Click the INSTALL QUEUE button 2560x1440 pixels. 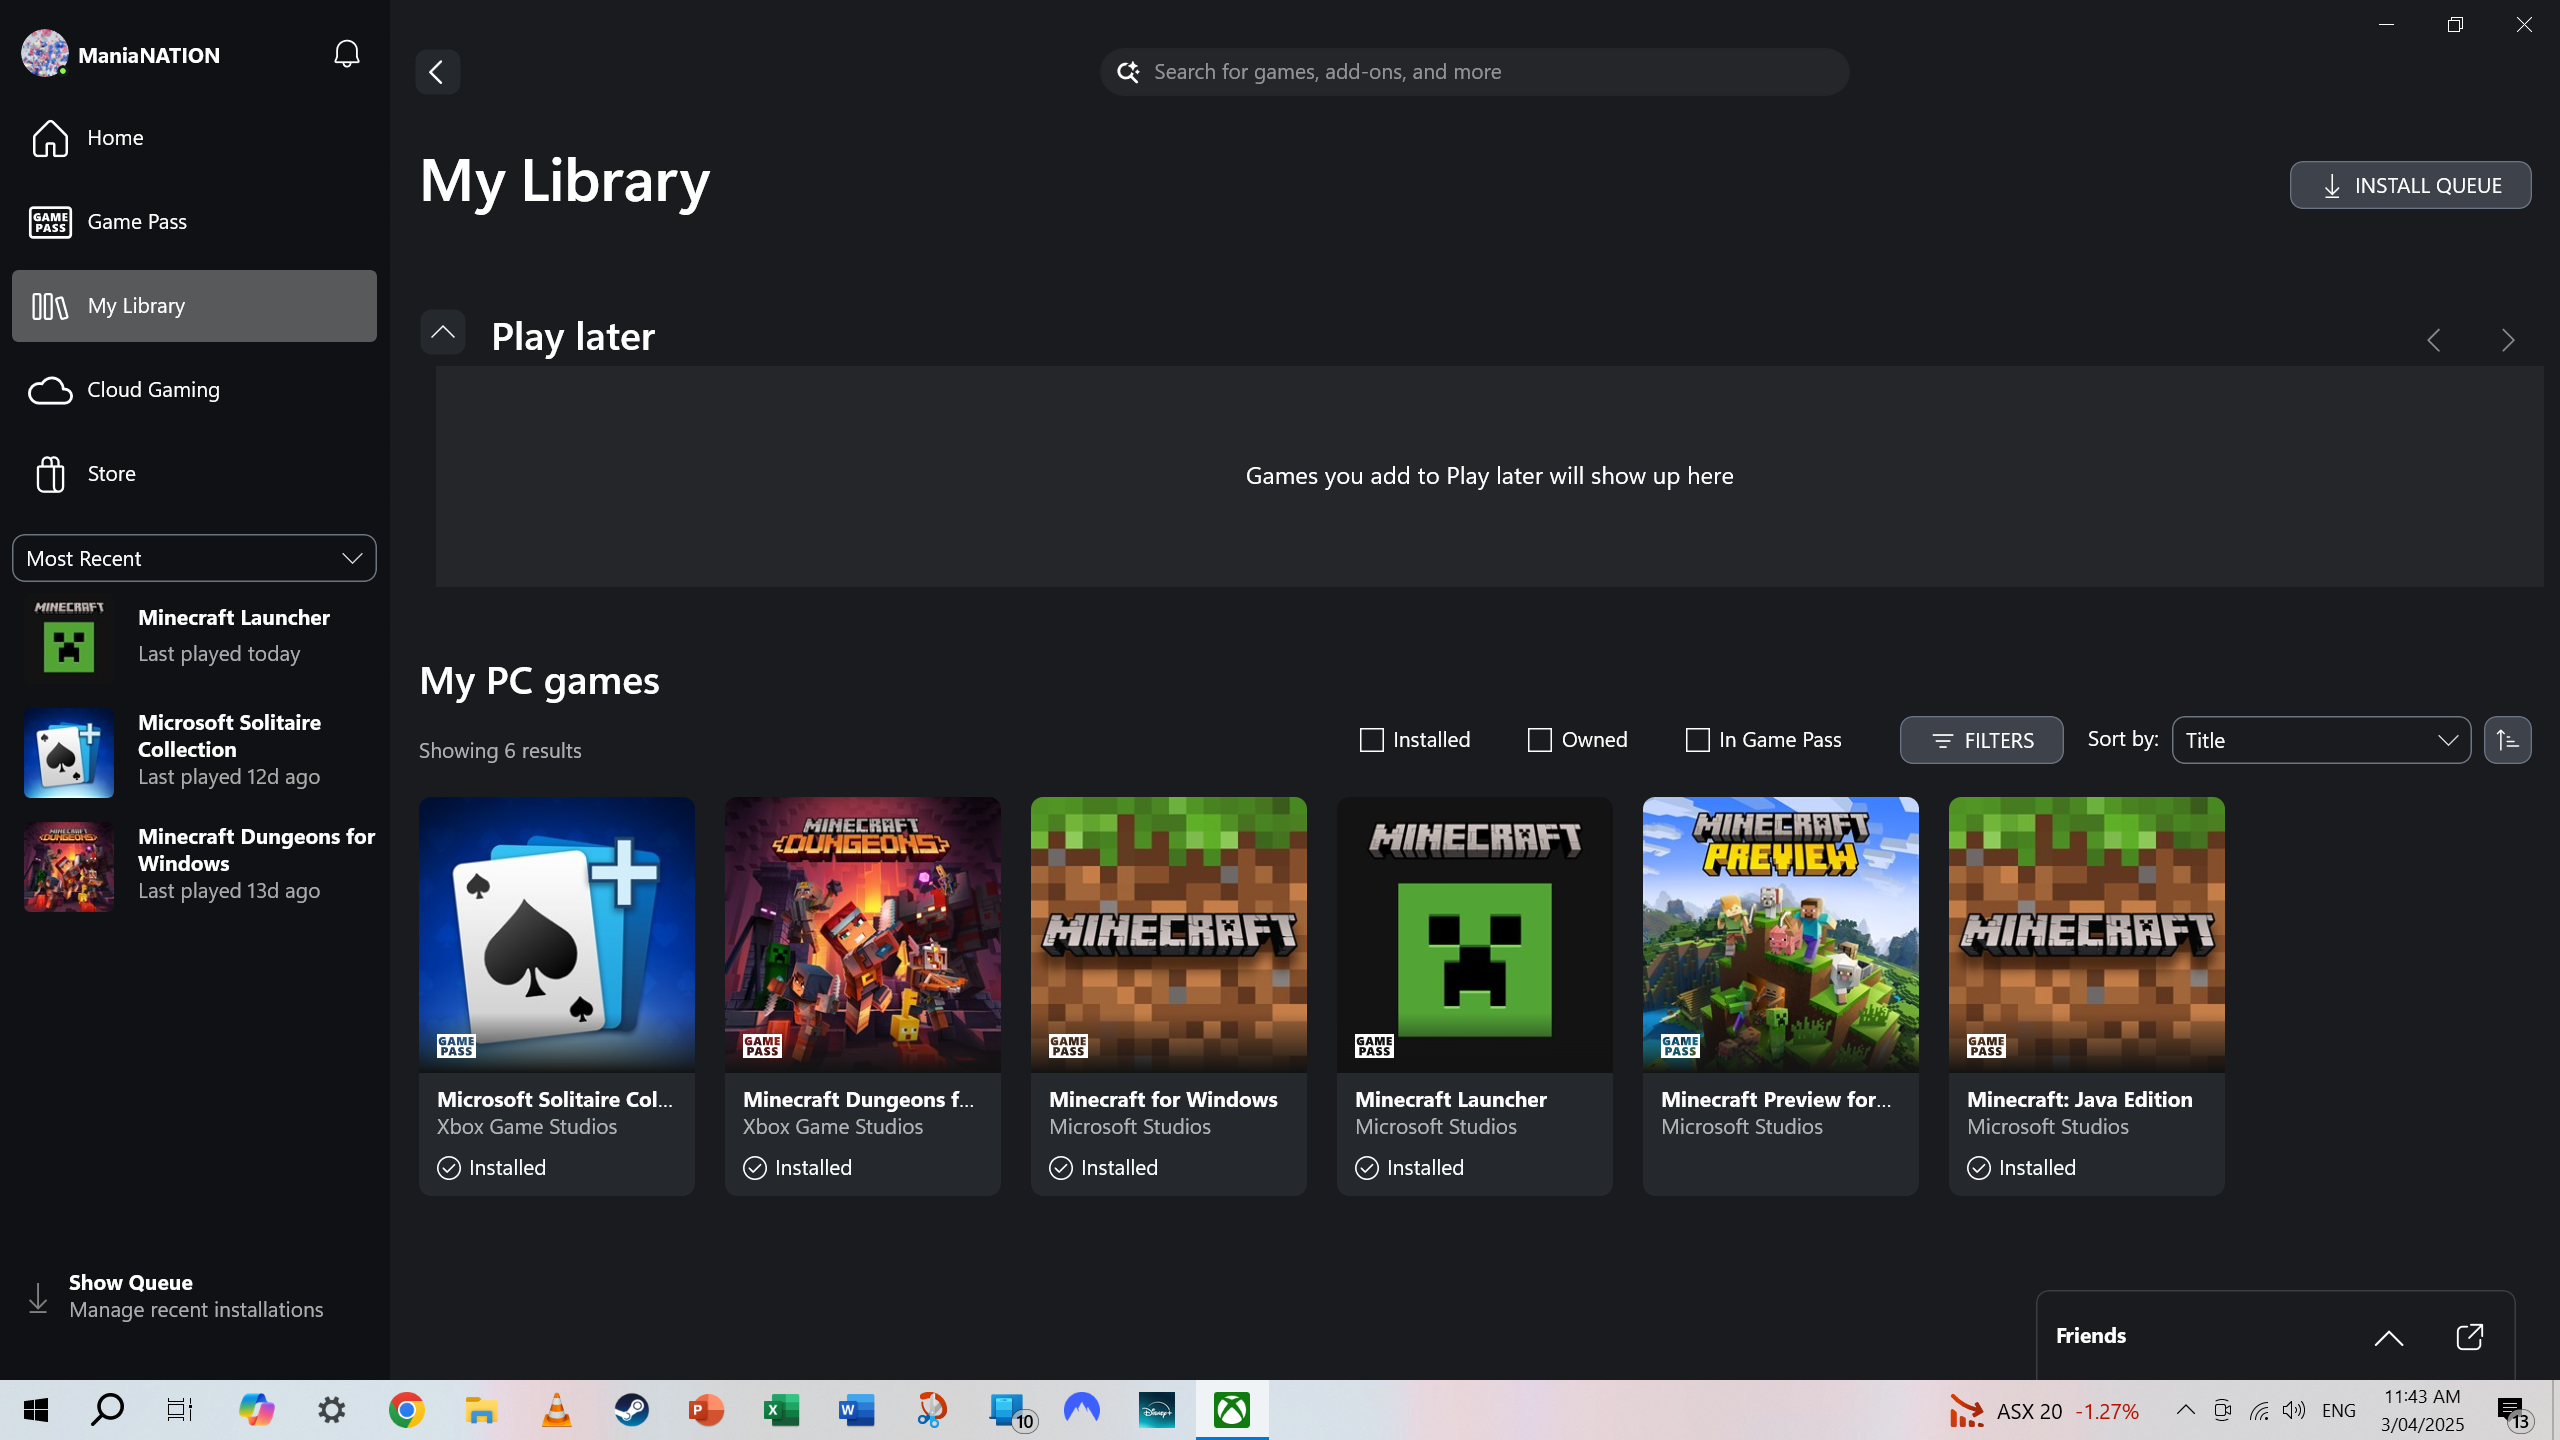2410,186
